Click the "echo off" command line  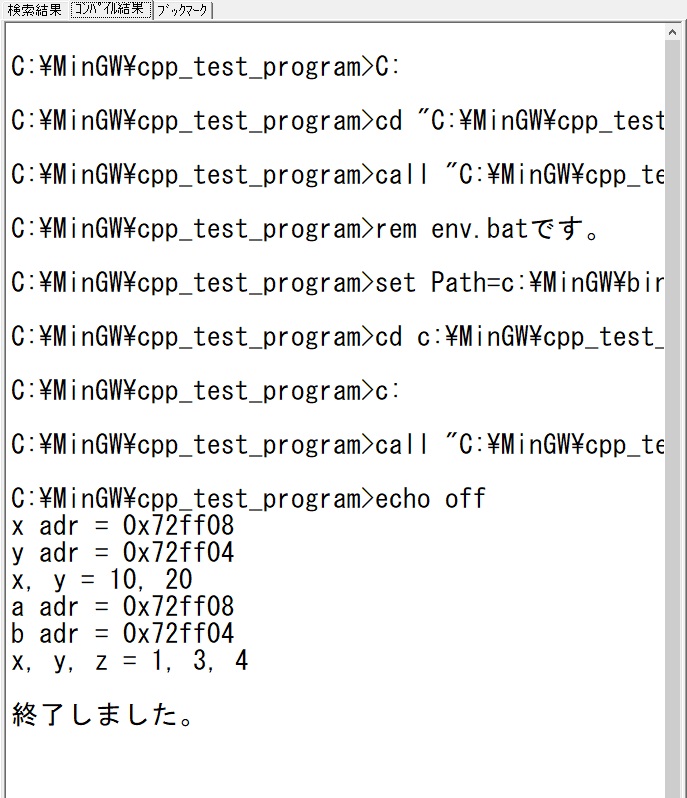(248, 499)
